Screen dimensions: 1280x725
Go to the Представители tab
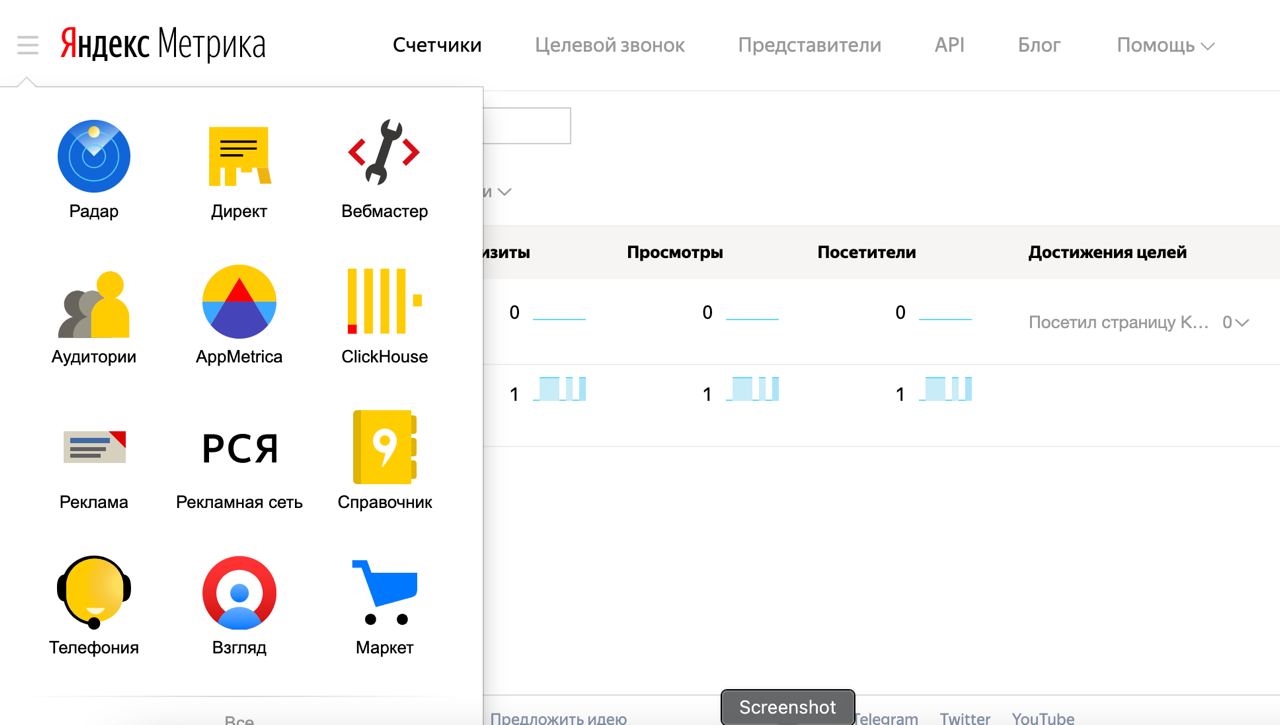[809, 45]
